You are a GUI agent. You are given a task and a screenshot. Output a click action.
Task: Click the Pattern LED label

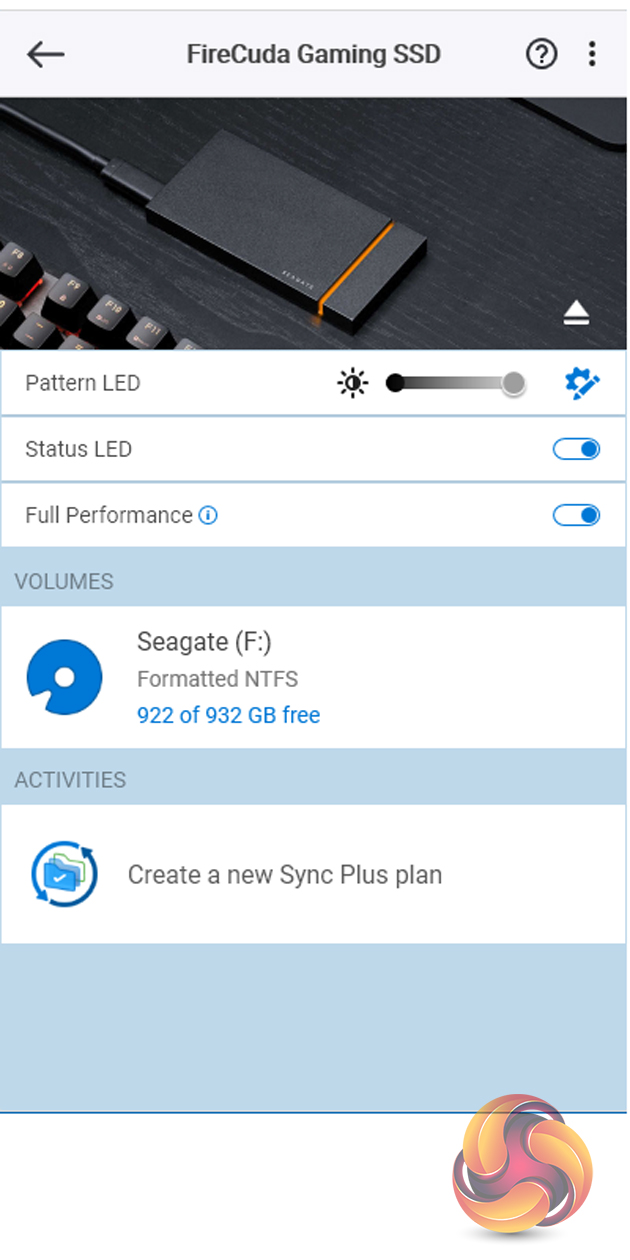pyautogui.click(x=83, y=383)
